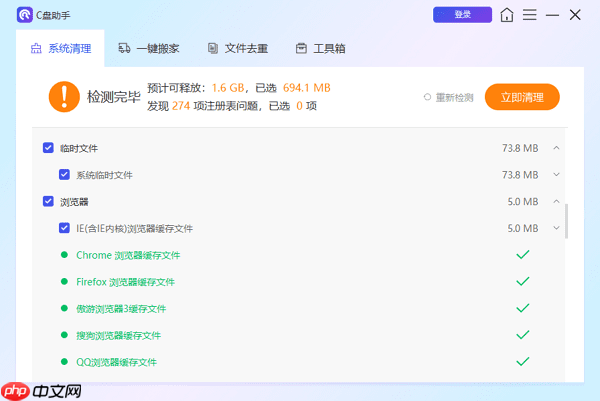Click the 立即清理 clean now button
This screenshot has height=401, width=600.
point(522,97)
